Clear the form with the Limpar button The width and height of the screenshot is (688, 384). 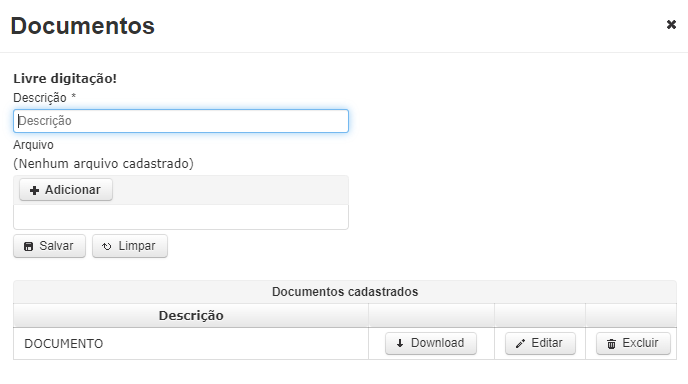[129, 246]
